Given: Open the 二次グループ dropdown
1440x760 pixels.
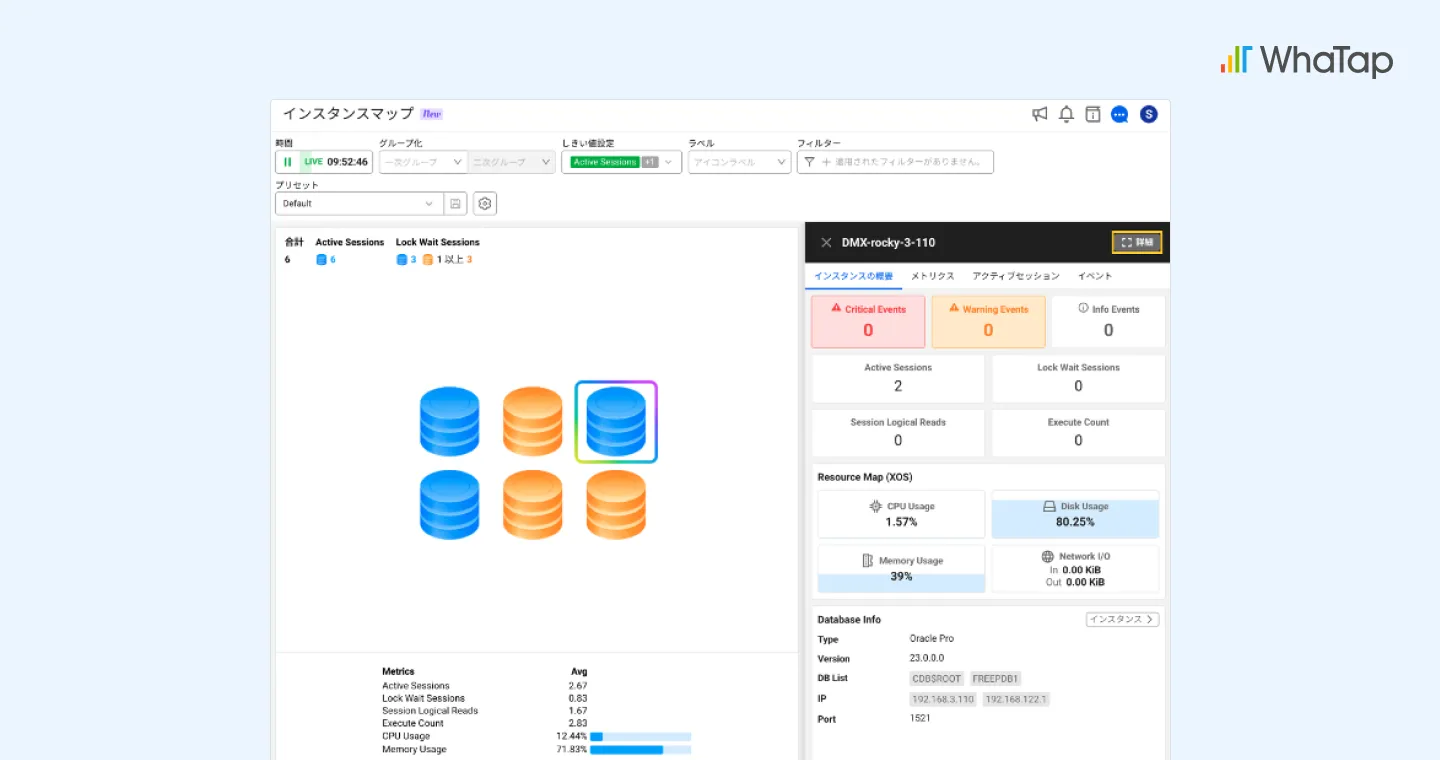Looking at the screenshot, I should [511, 162].
